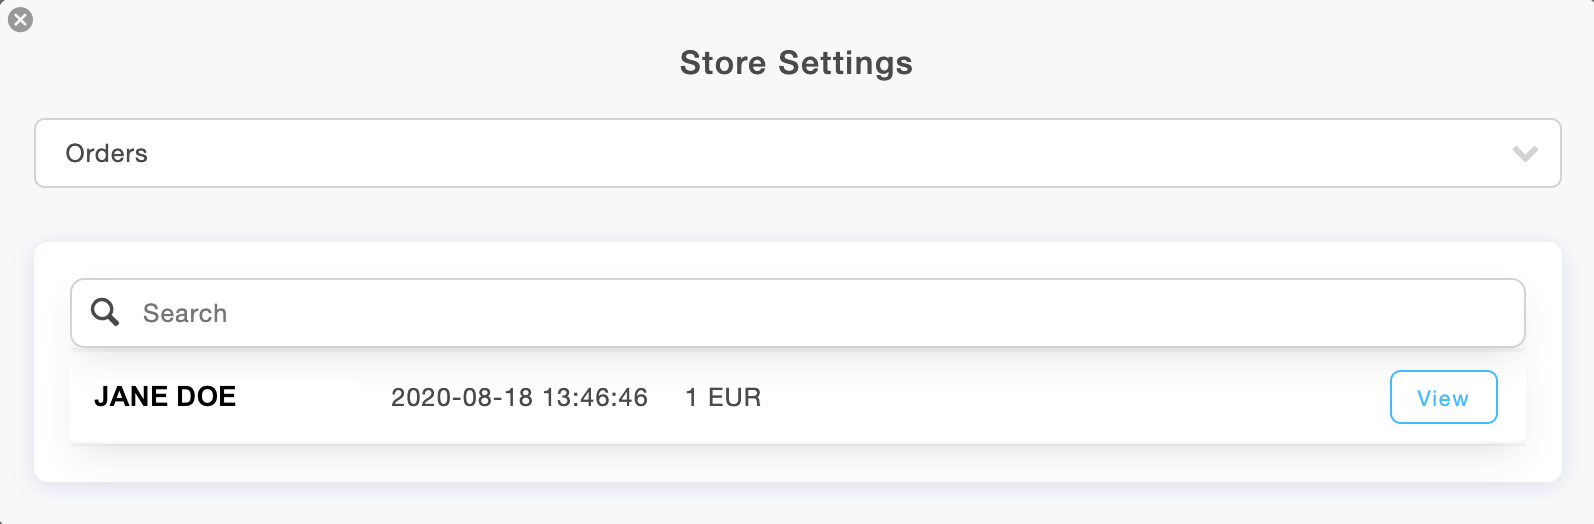1594x524 pixels.
Task: Select the JANE DOE customer name
Action: click(x=165, y=397)
